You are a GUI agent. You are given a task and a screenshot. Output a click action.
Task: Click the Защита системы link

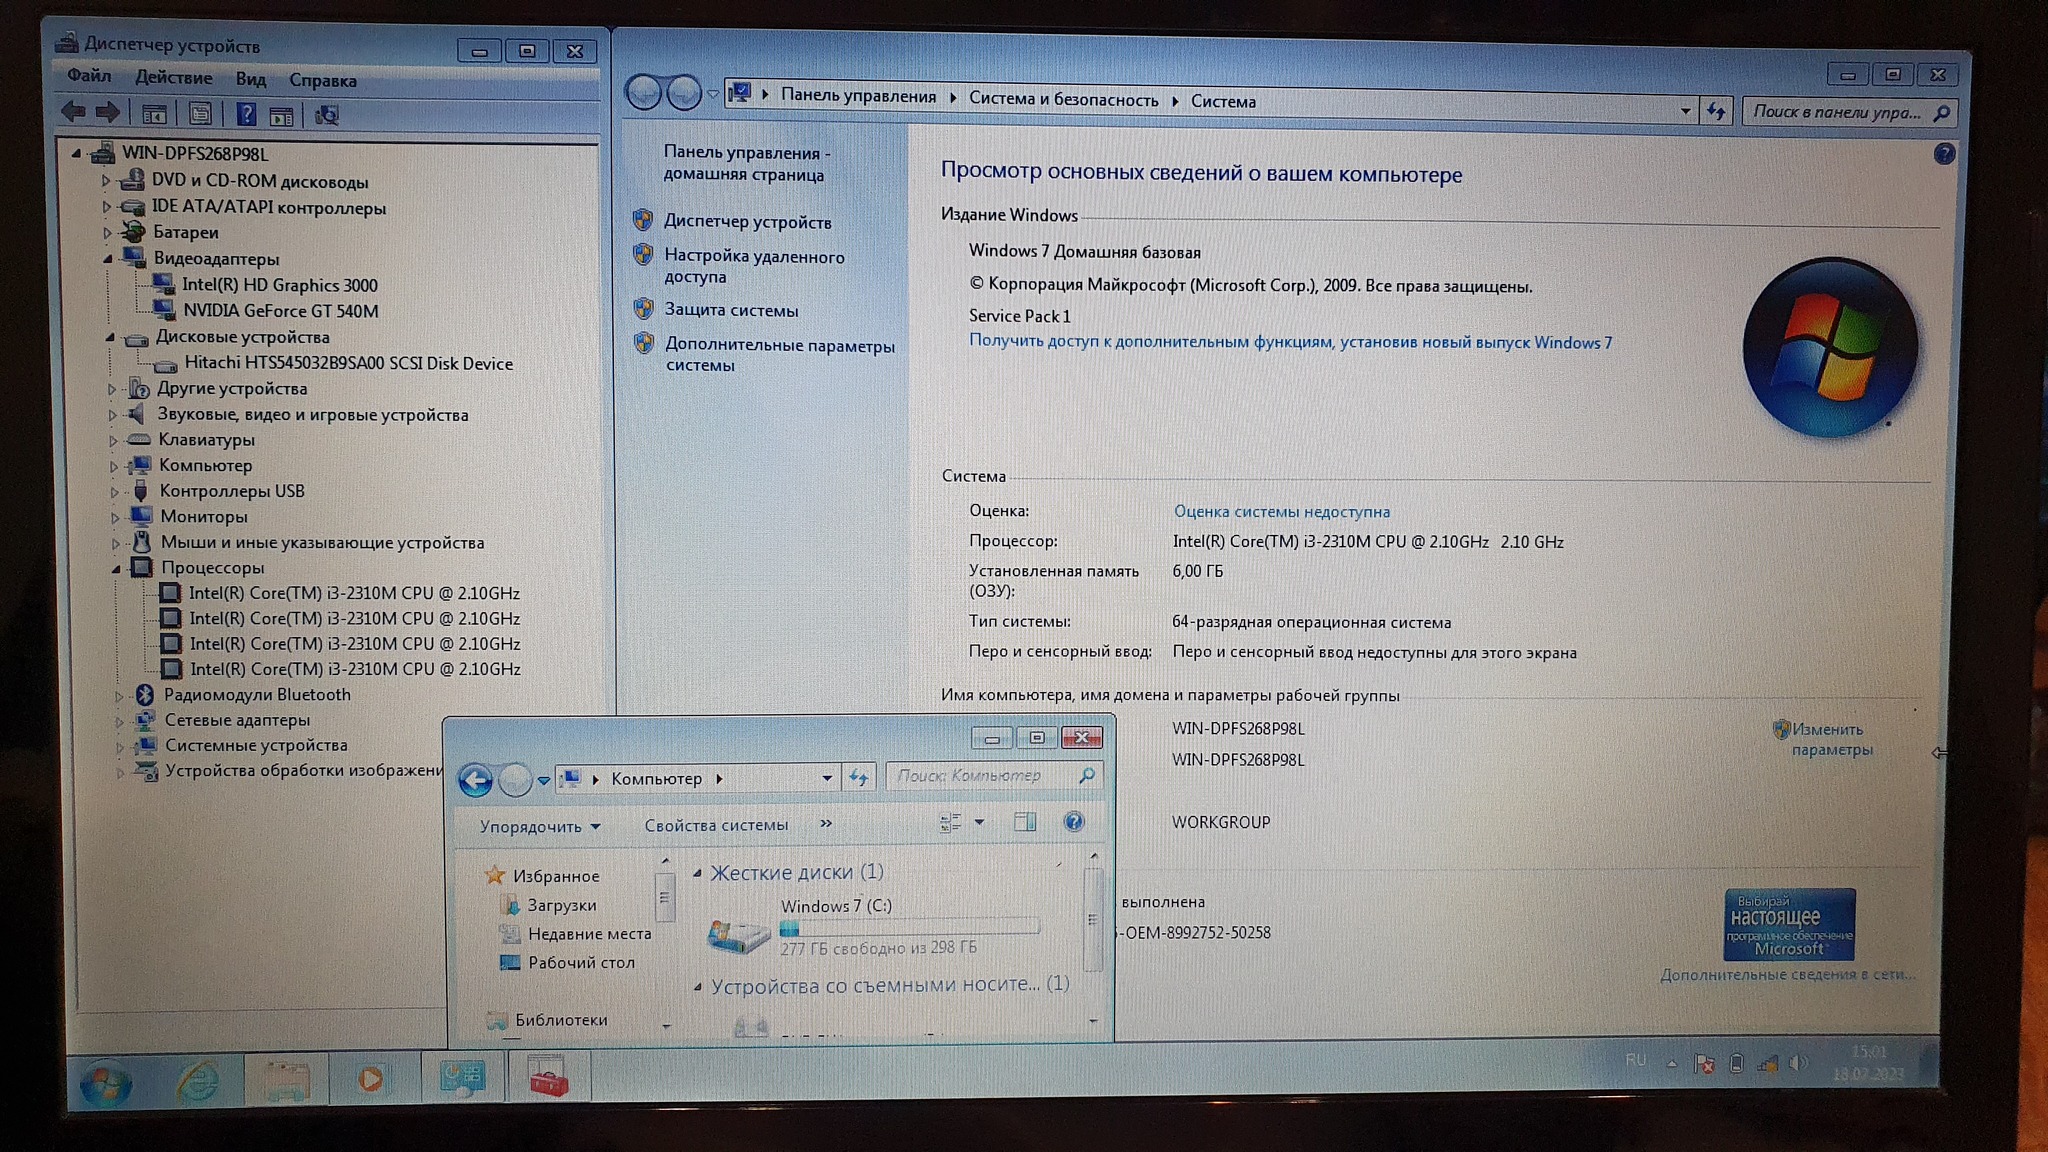click(x=731, y=310)
